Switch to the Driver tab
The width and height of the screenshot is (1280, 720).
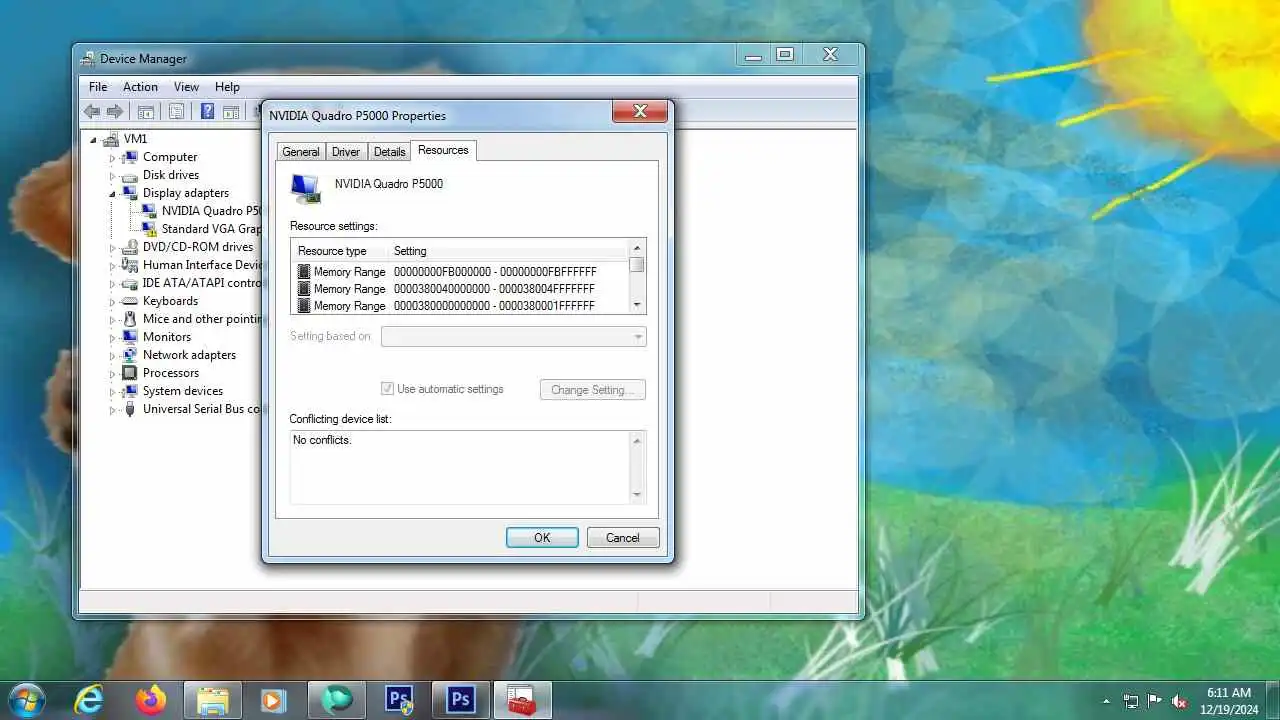(x=346, y=152)
